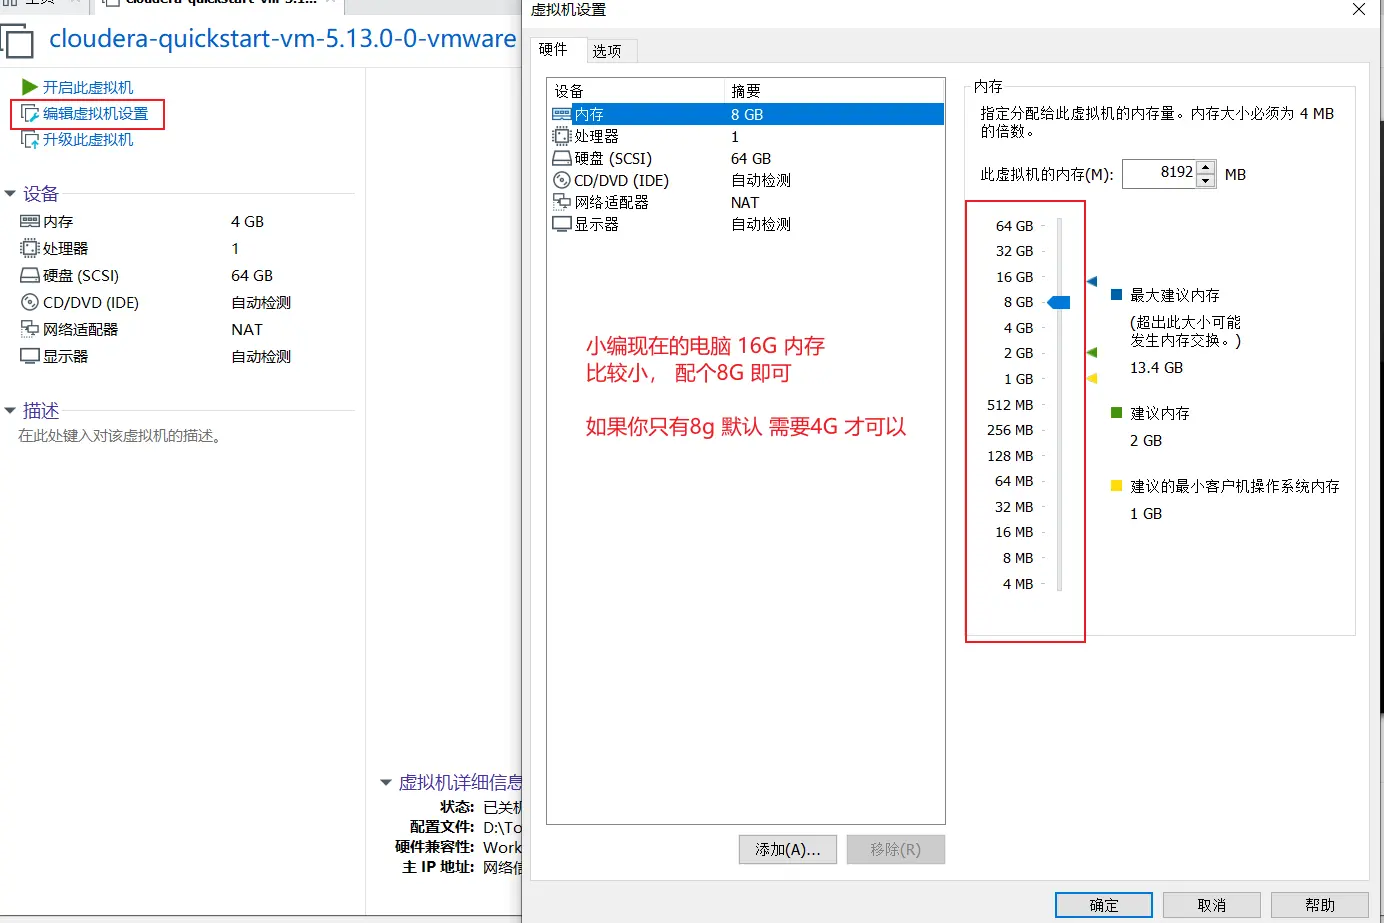
Task: Click the 升级此虚拟机 link
Action: [x=88, y=140]
